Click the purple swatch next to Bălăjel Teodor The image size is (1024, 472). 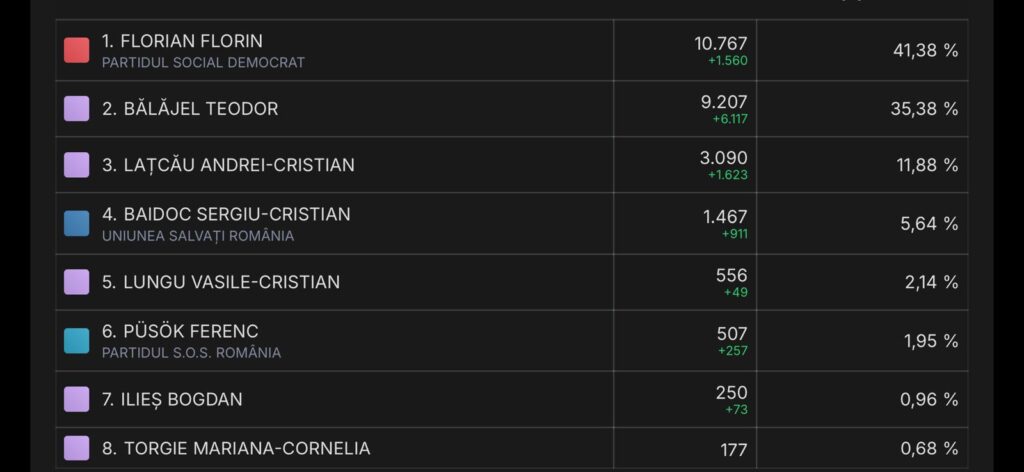coord(77,108)
